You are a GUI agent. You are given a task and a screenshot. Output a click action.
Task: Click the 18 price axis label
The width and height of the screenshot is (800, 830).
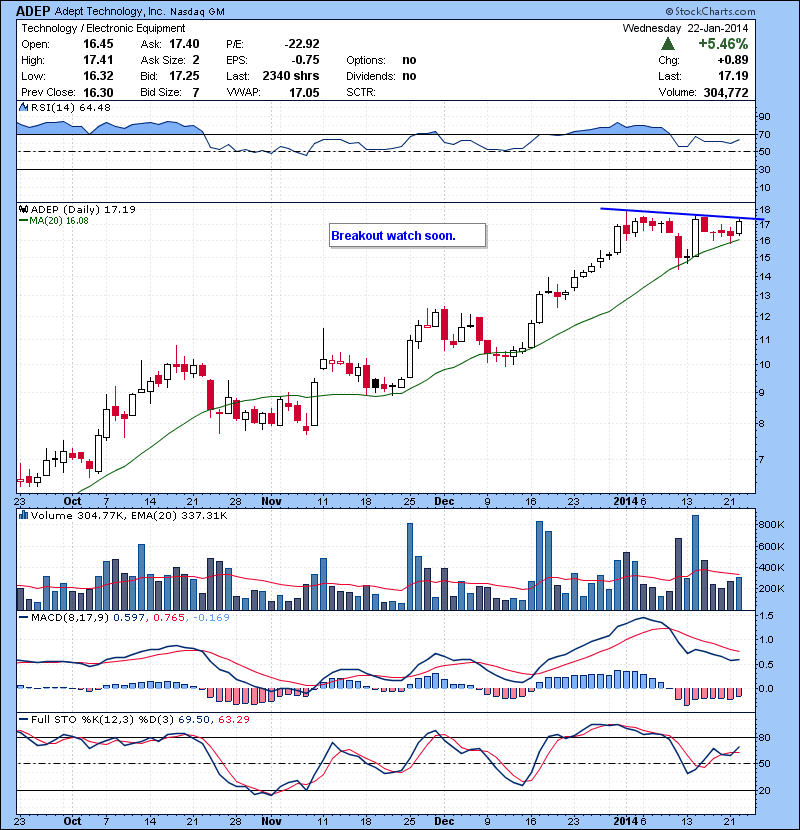click(x=765, y=210)
